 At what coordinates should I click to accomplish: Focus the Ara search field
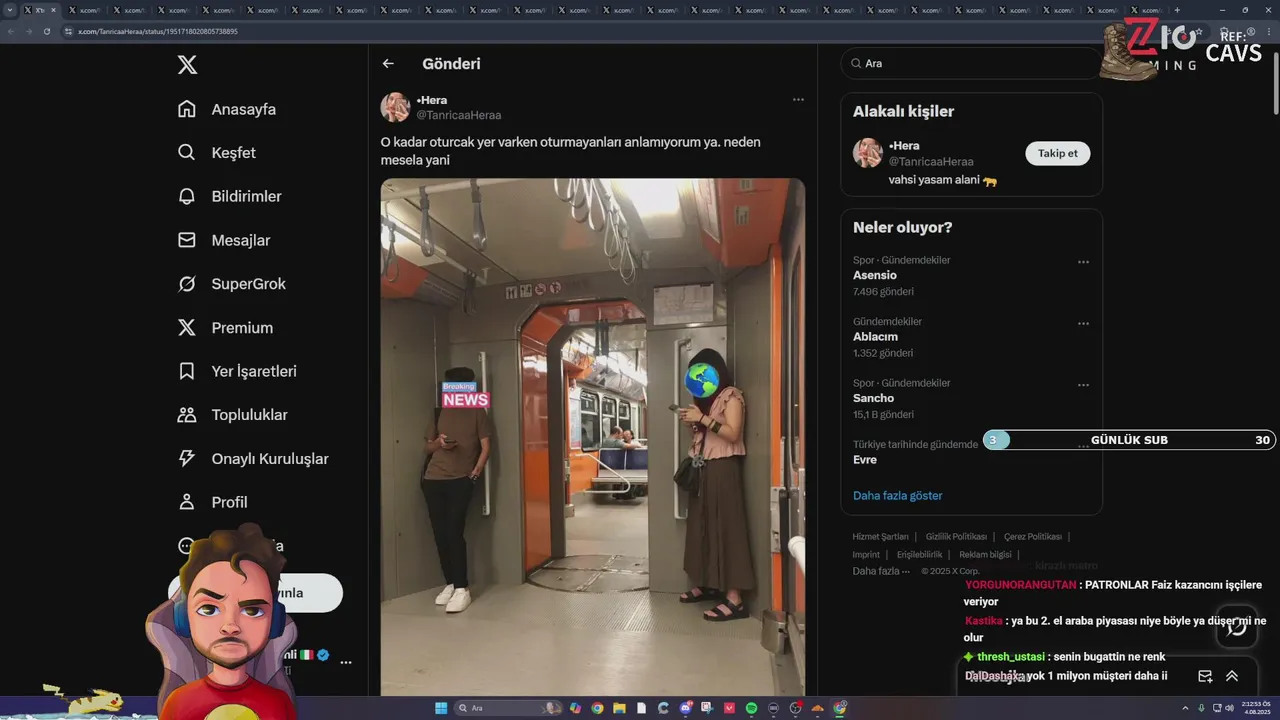click(x=970, y=63)
